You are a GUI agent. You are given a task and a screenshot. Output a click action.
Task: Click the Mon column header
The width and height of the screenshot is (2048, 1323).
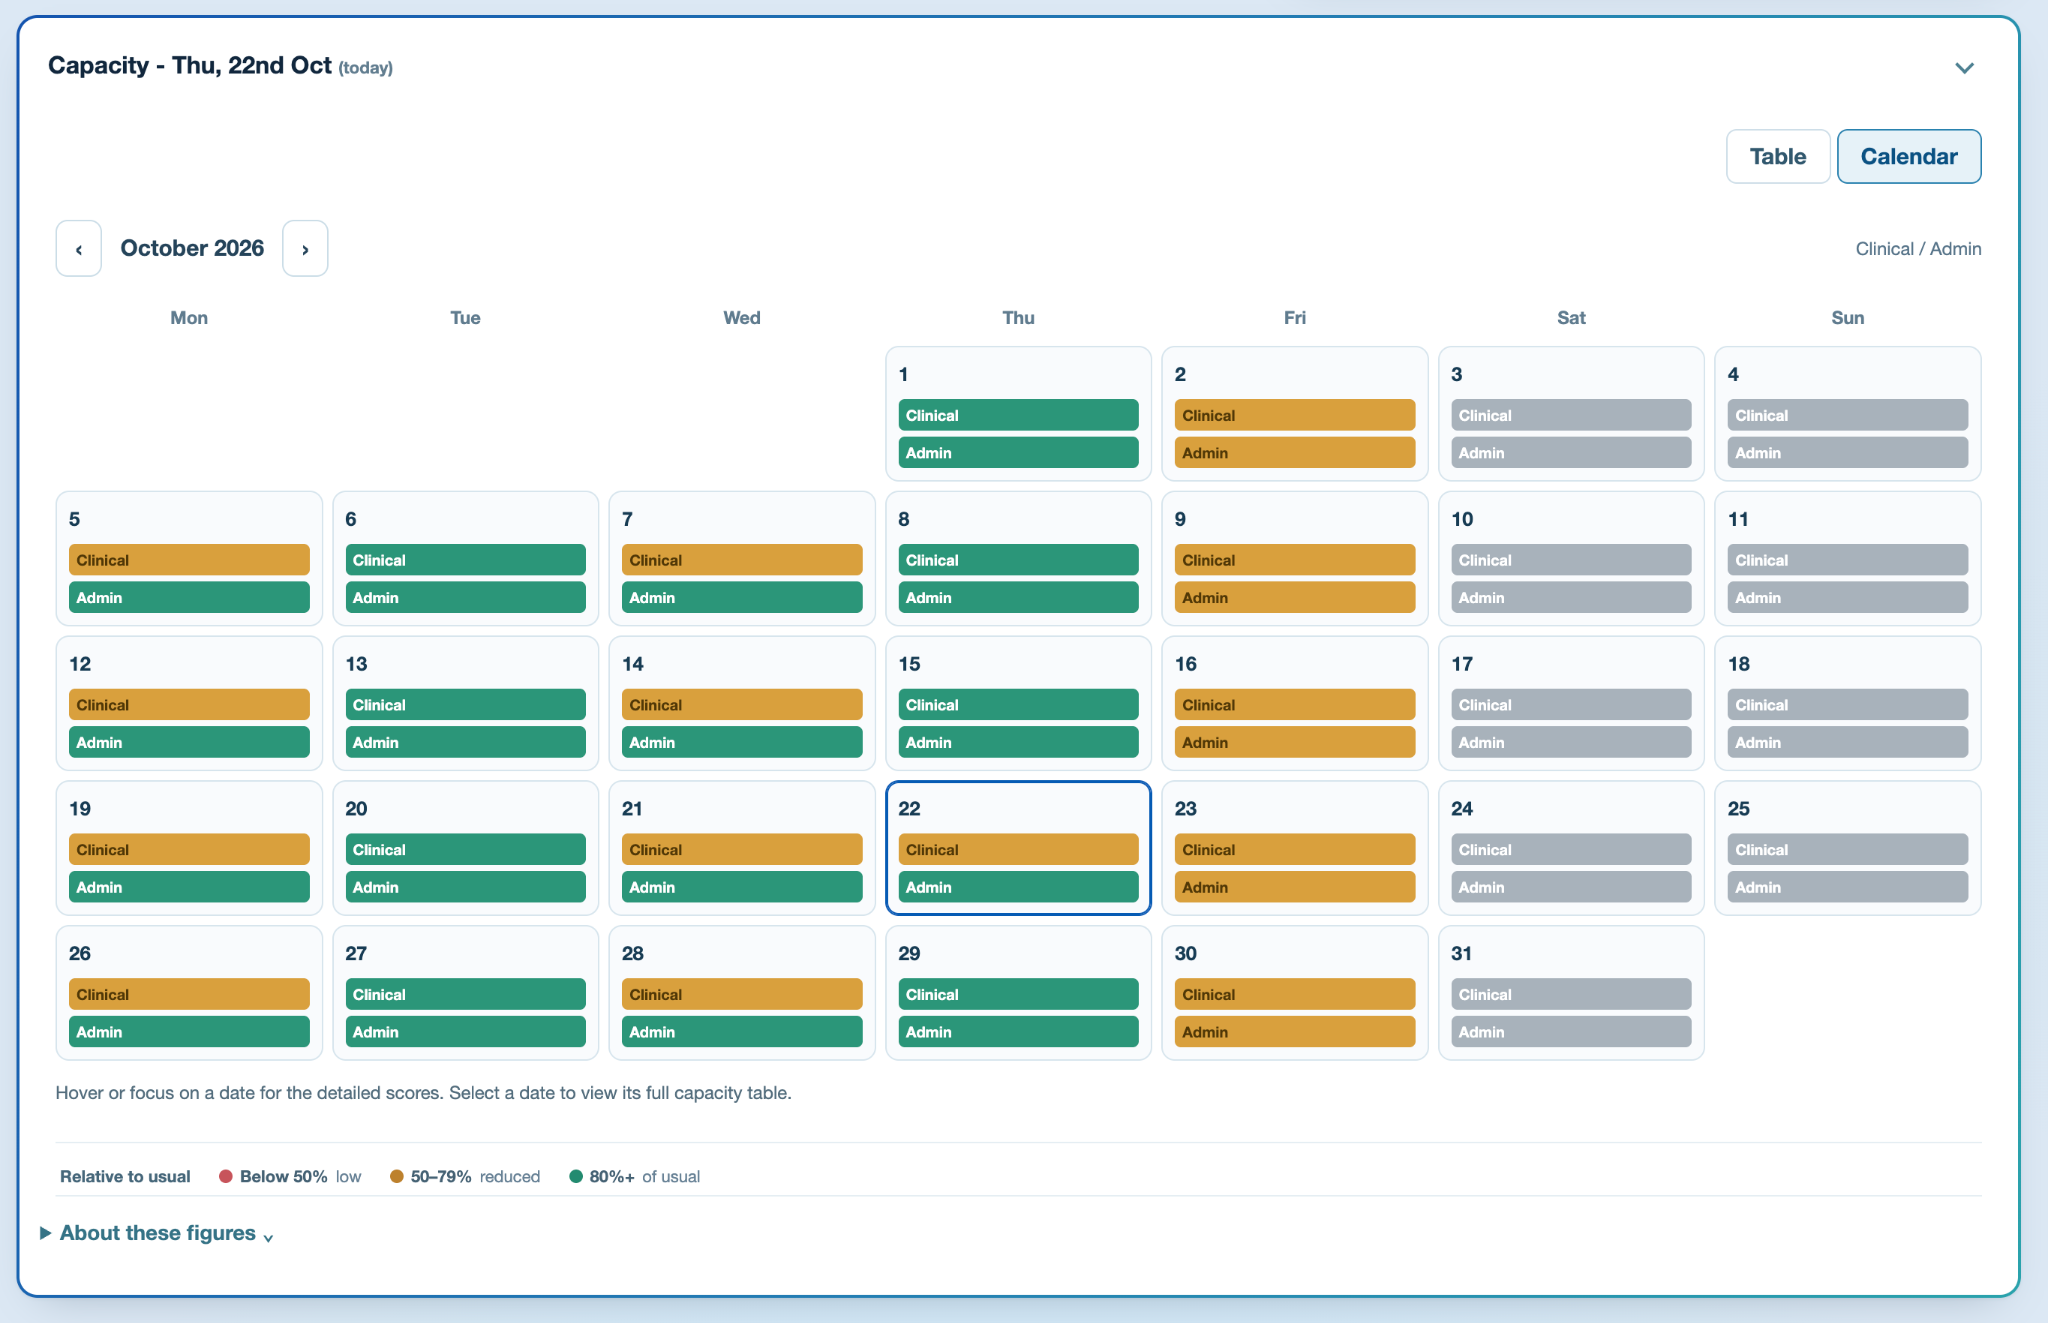click(x=189, y=317)
